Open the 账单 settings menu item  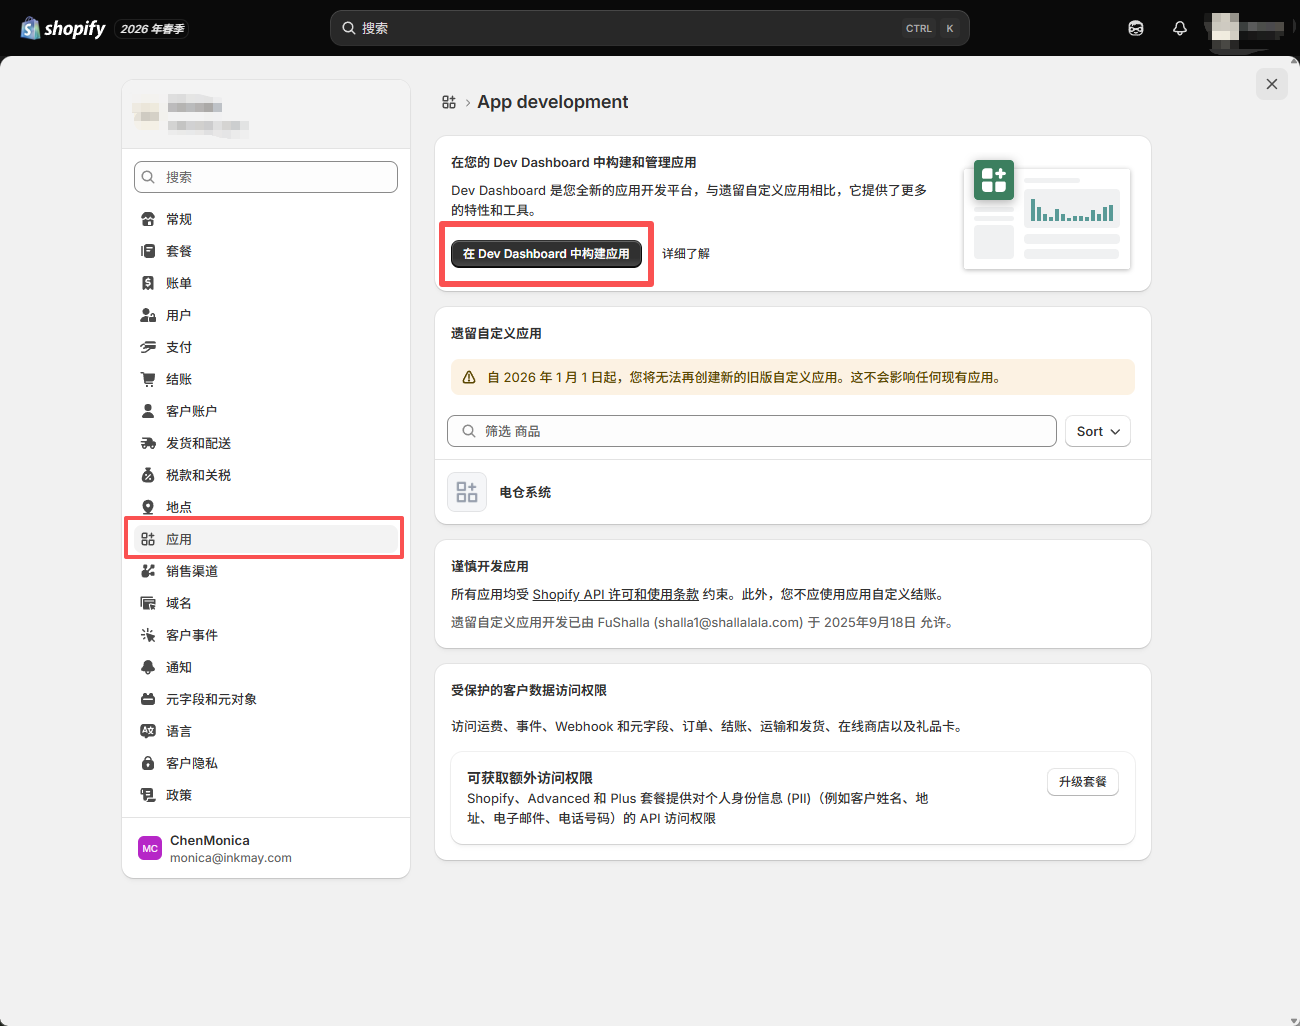(266, 283)
